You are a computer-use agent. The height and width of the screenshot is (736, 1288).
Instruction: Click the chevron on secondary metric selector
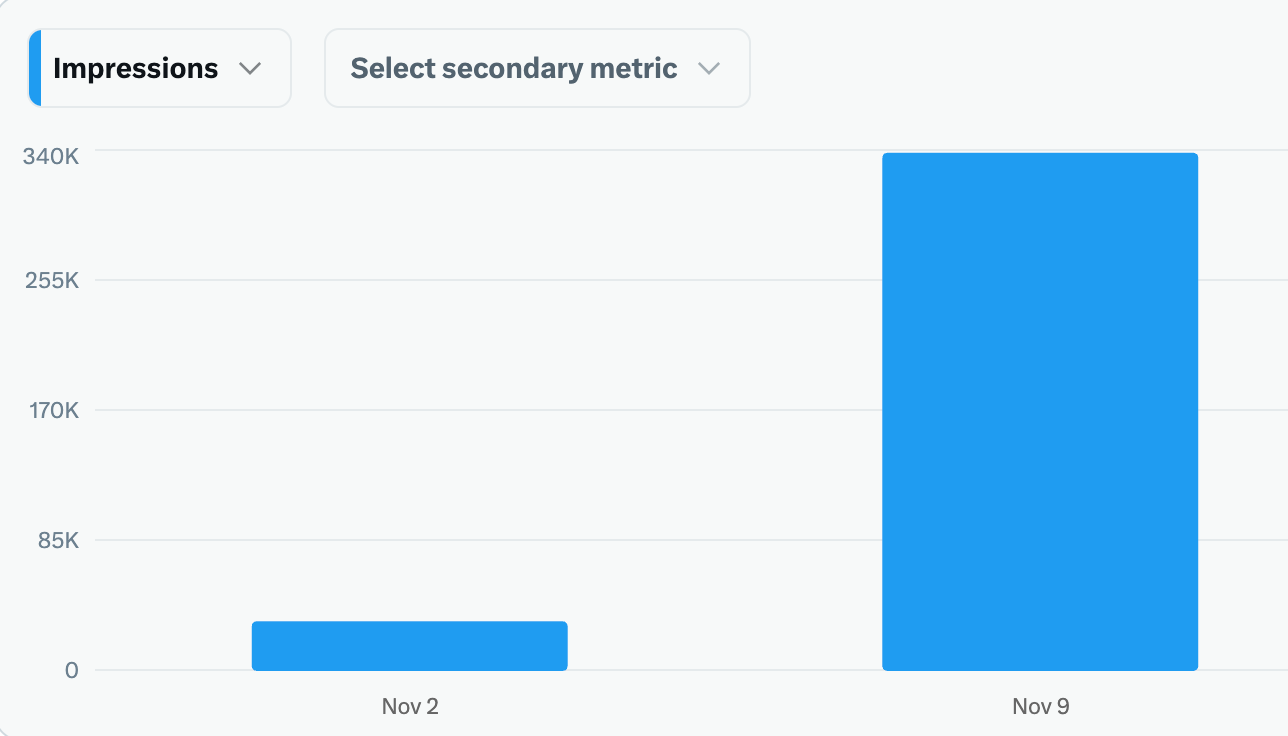coord(709,68)
